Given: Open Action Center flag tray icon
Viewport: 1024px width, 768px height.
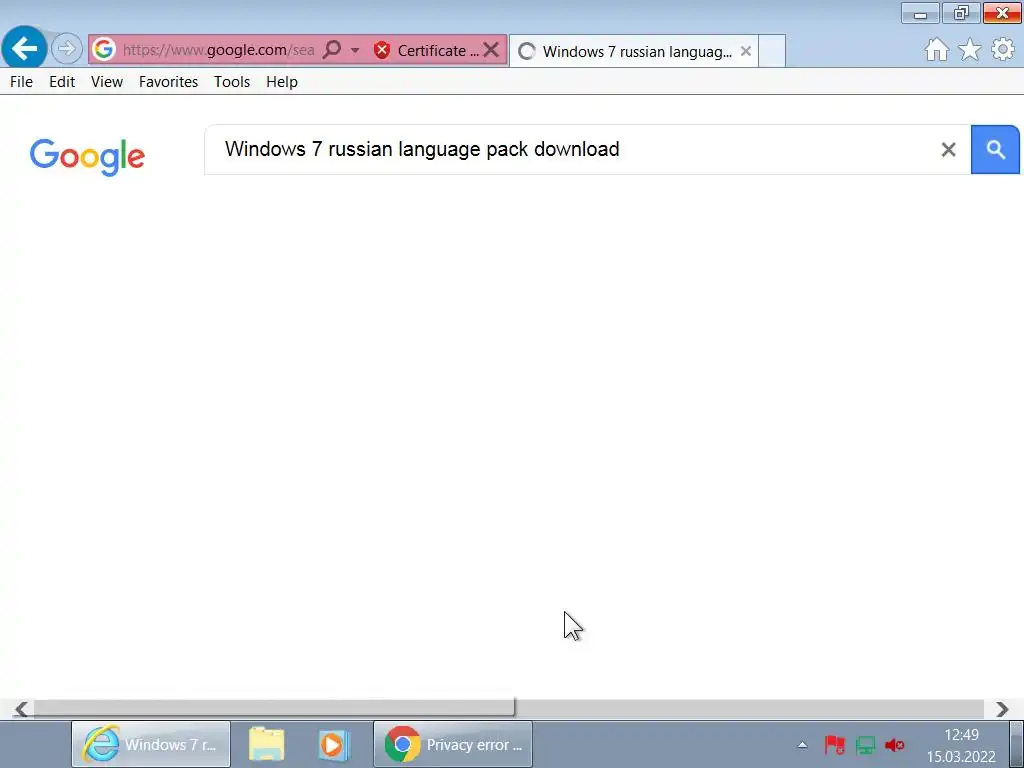Looking at the screenshot, I should [834, 744].
